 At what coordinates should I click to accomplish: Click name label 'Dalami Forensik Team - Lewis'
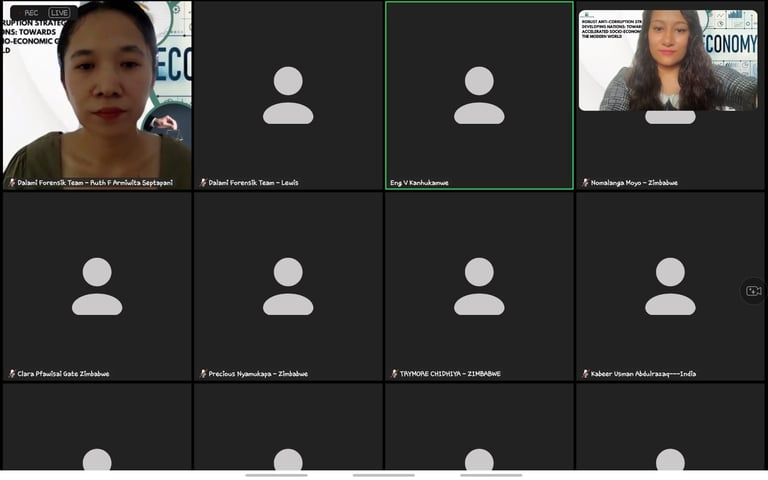click(x=253, y=183)
